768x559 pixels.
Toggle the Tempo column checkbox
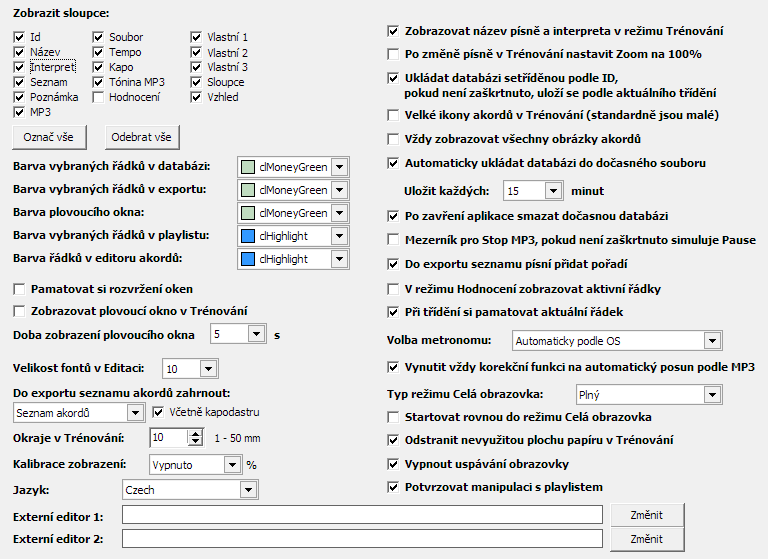[98, 52]
